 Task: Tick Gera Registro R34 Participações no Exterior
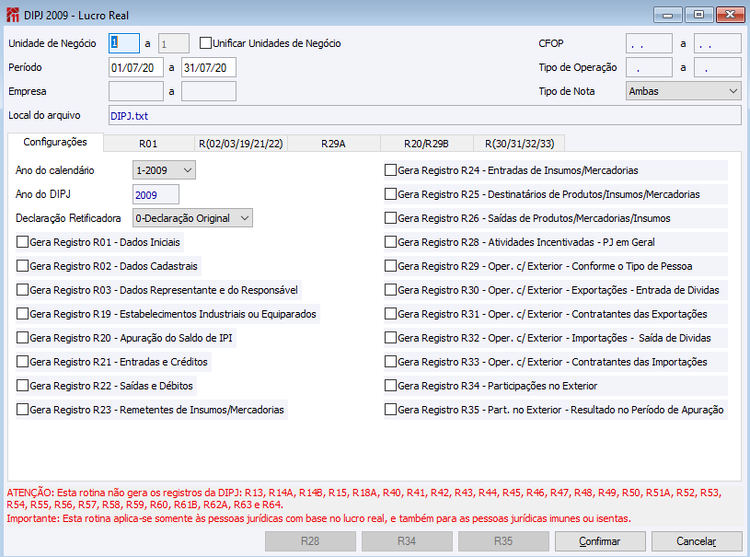391,385
